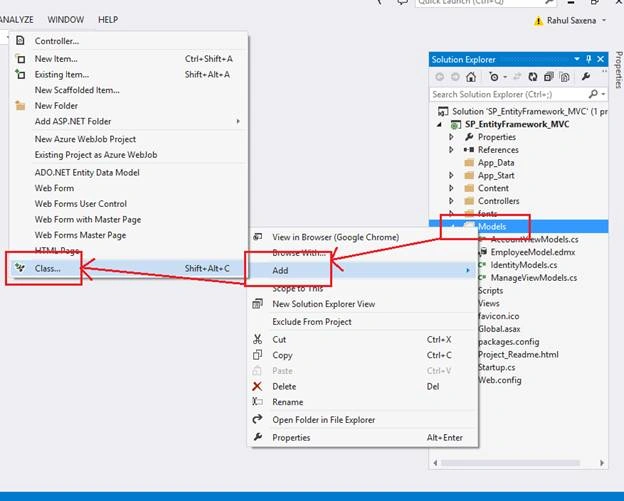Screen dimensions: 624x501
Task: Click the wrench icon beside Properties menu entry
Action: [x=257, y=437]
